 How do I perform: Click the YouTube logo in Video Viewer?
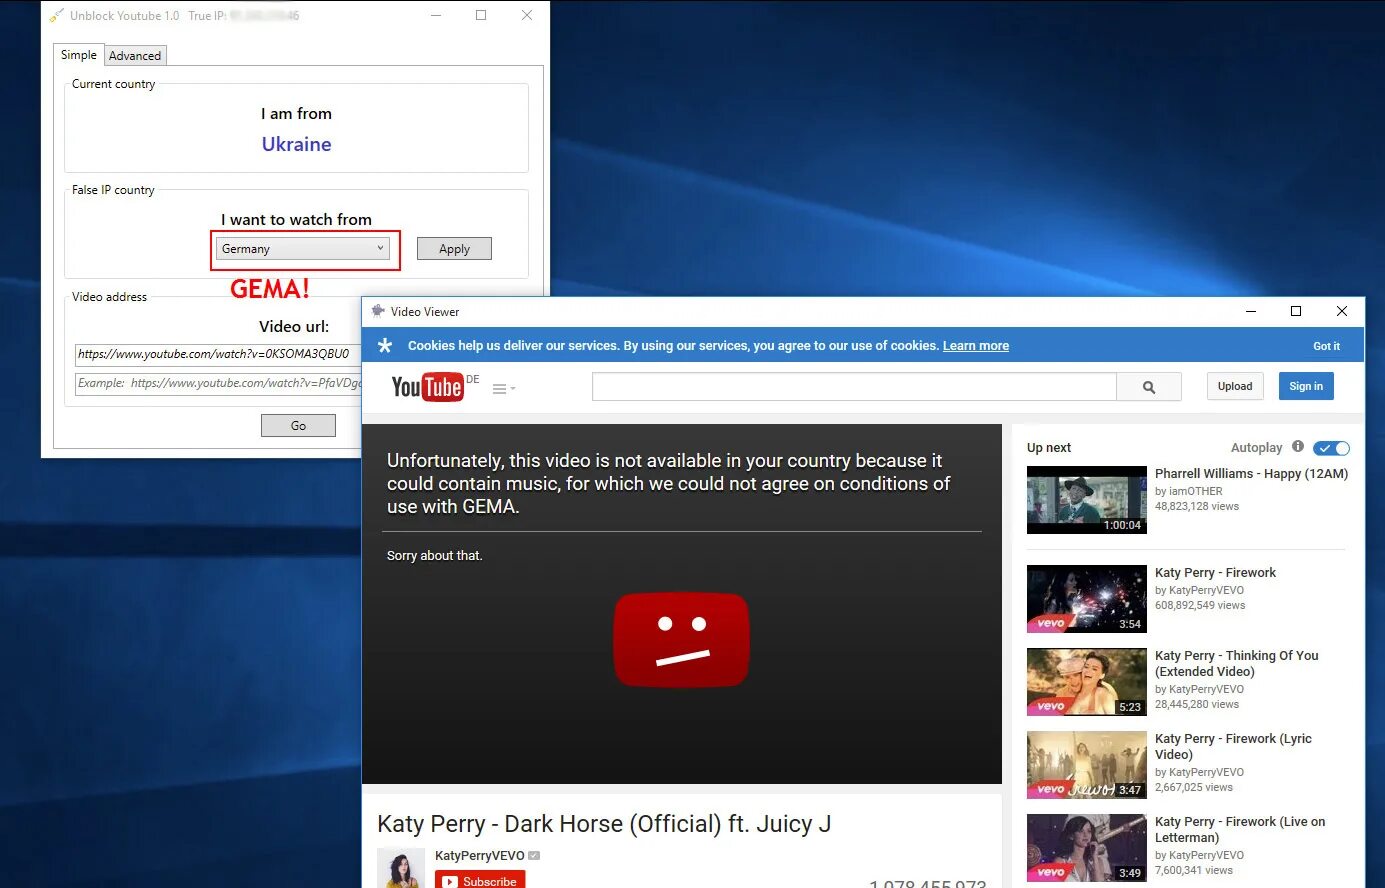(x=427, y=387)
